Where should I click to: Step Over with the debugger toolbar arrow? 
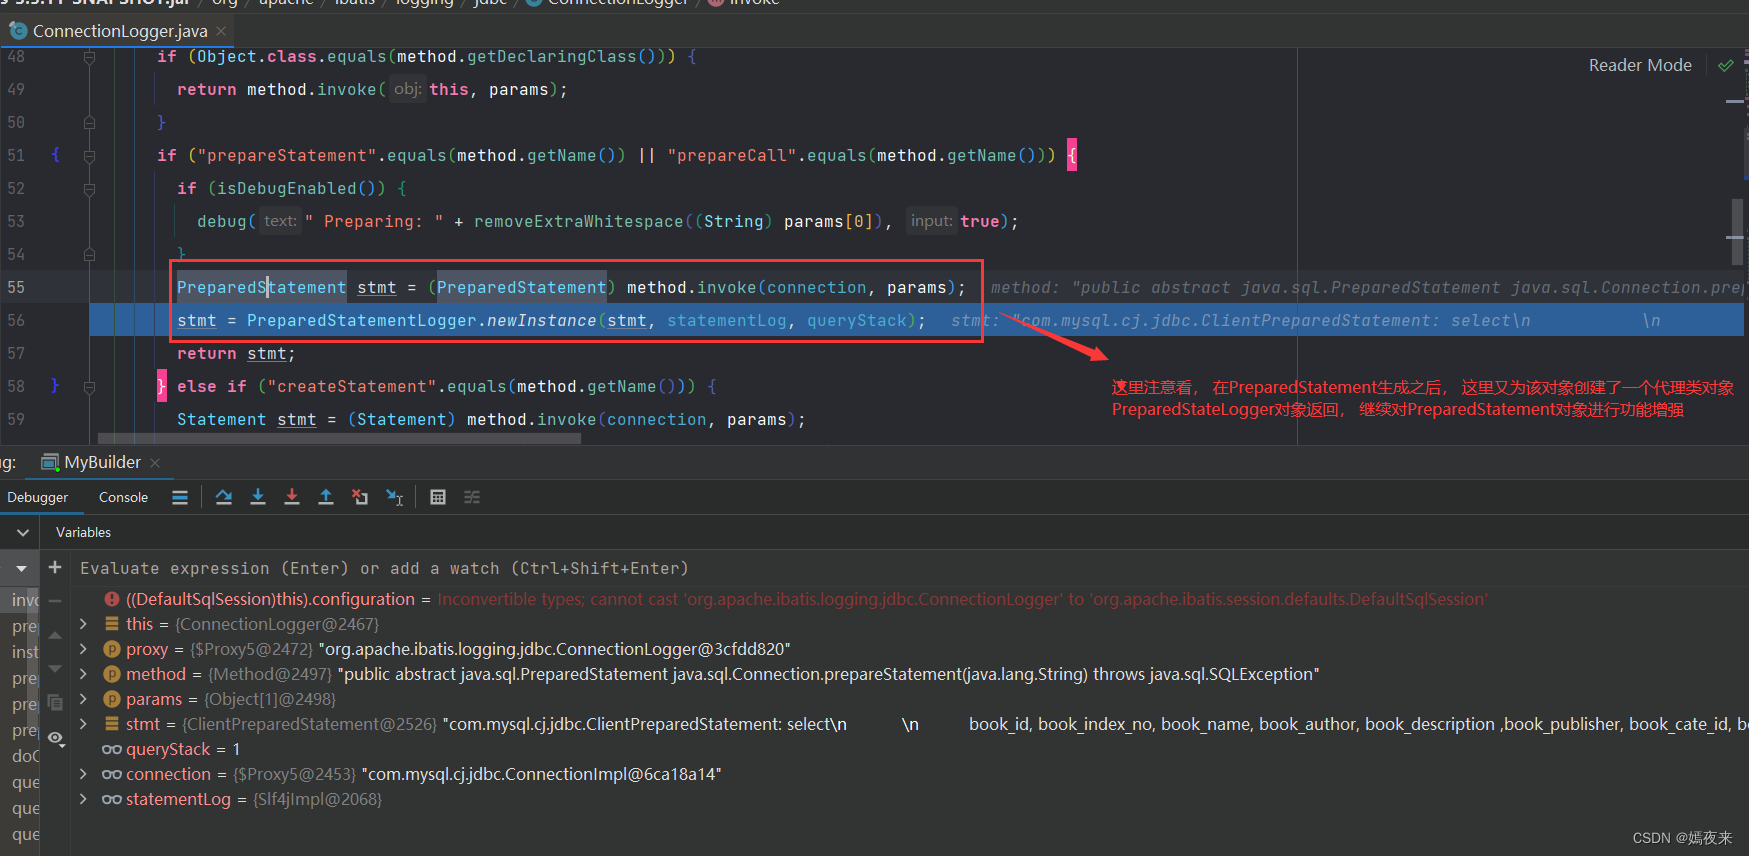coord(224,497)
